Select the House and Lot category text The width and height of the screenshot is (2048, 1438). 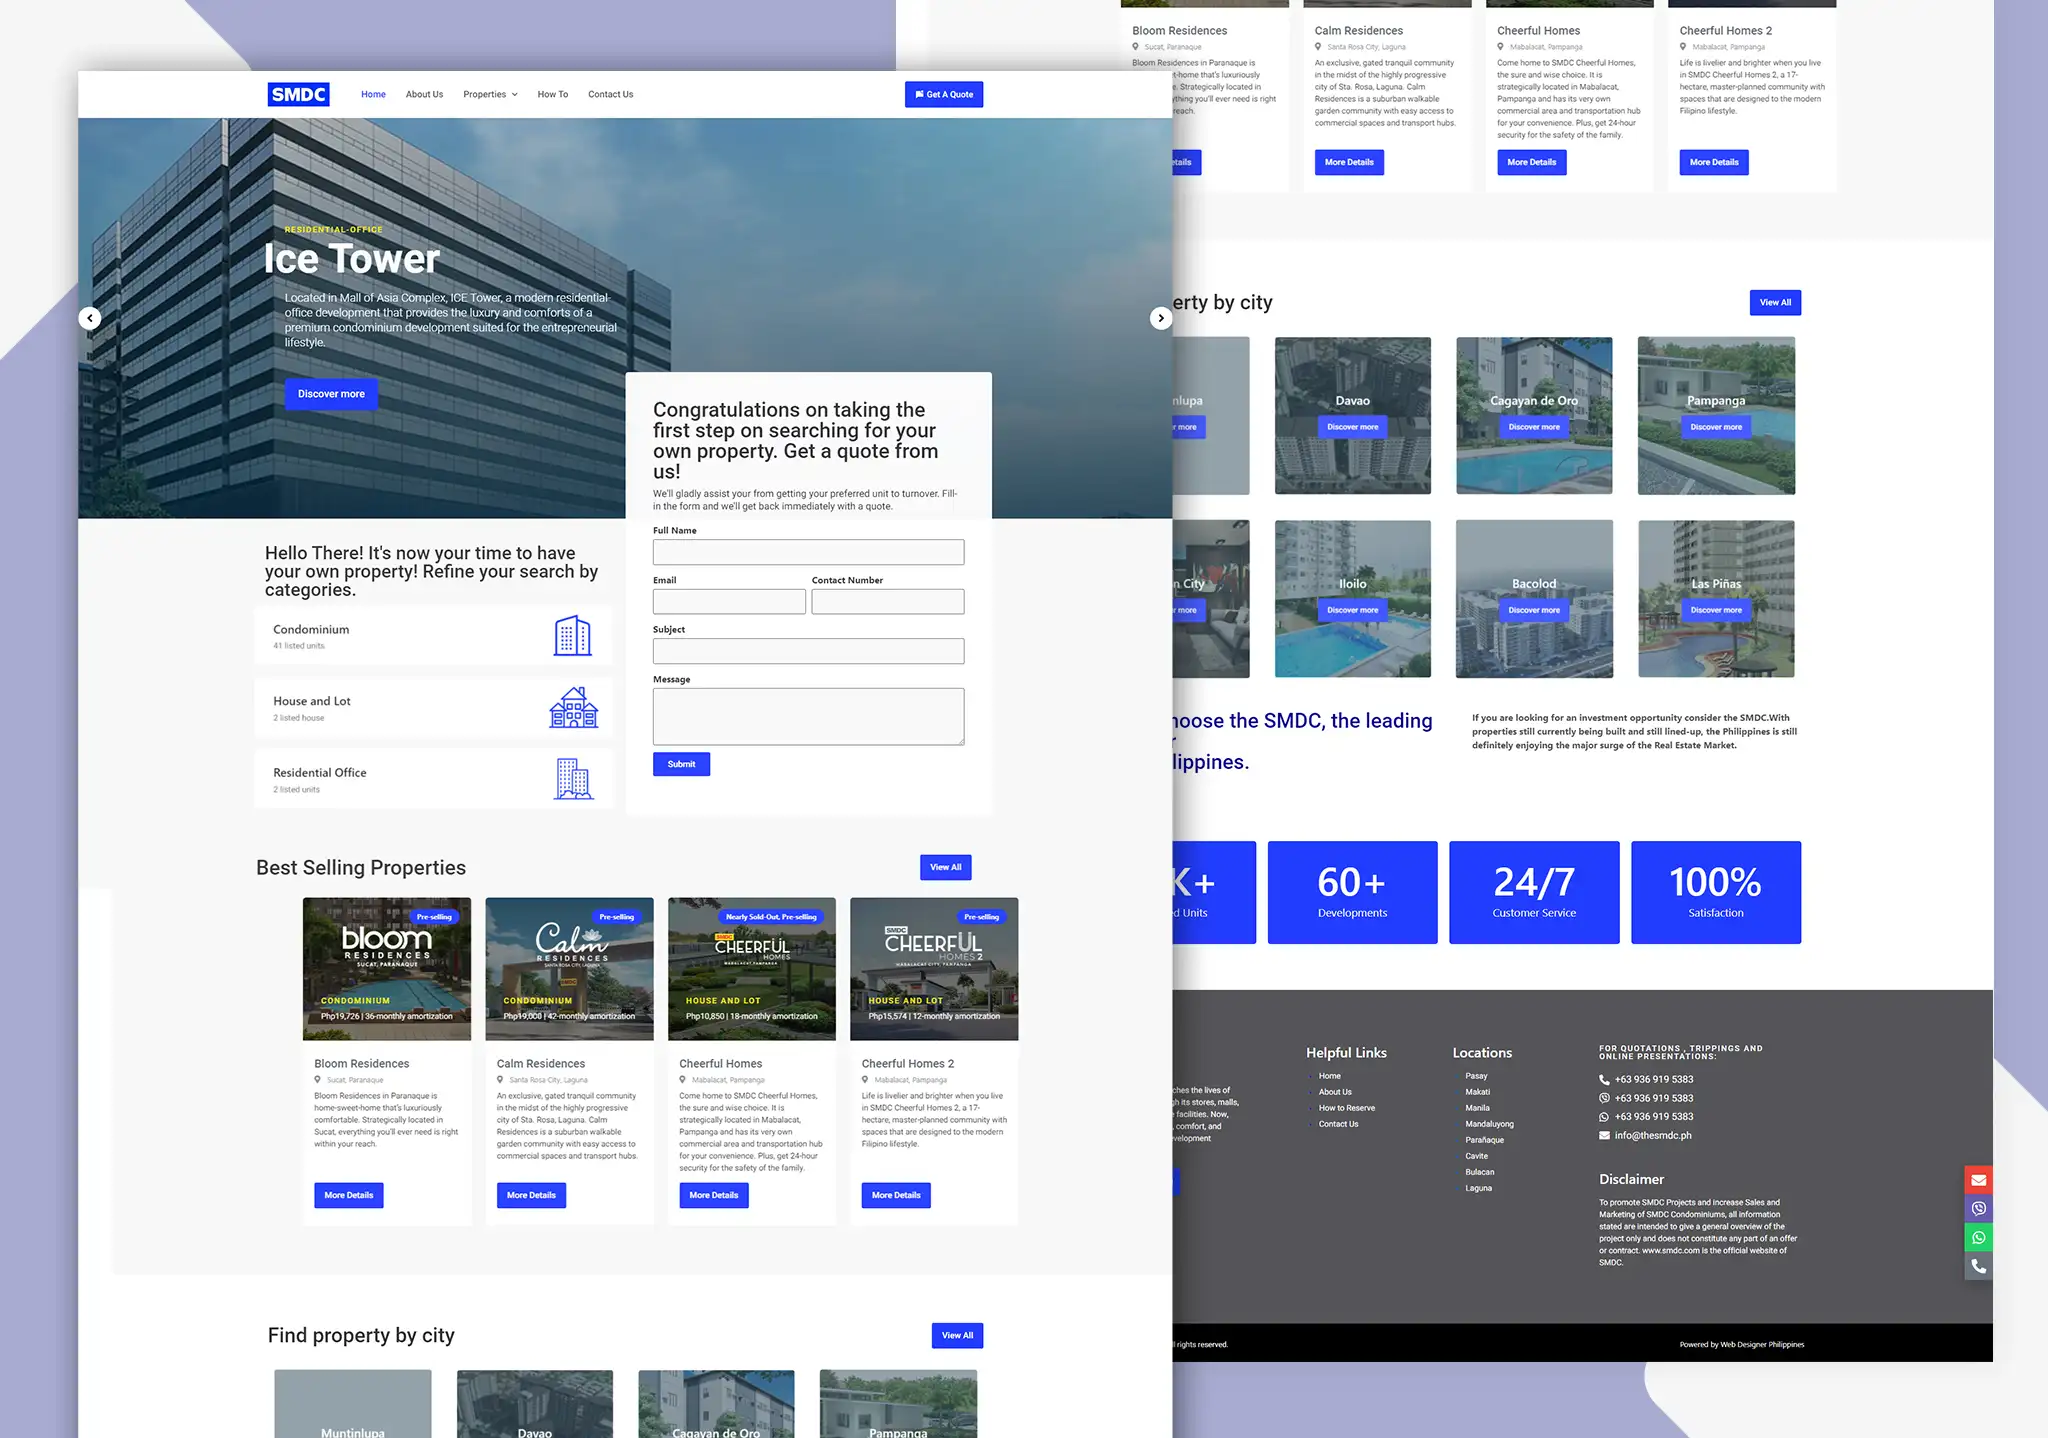(x=312, y=701)
